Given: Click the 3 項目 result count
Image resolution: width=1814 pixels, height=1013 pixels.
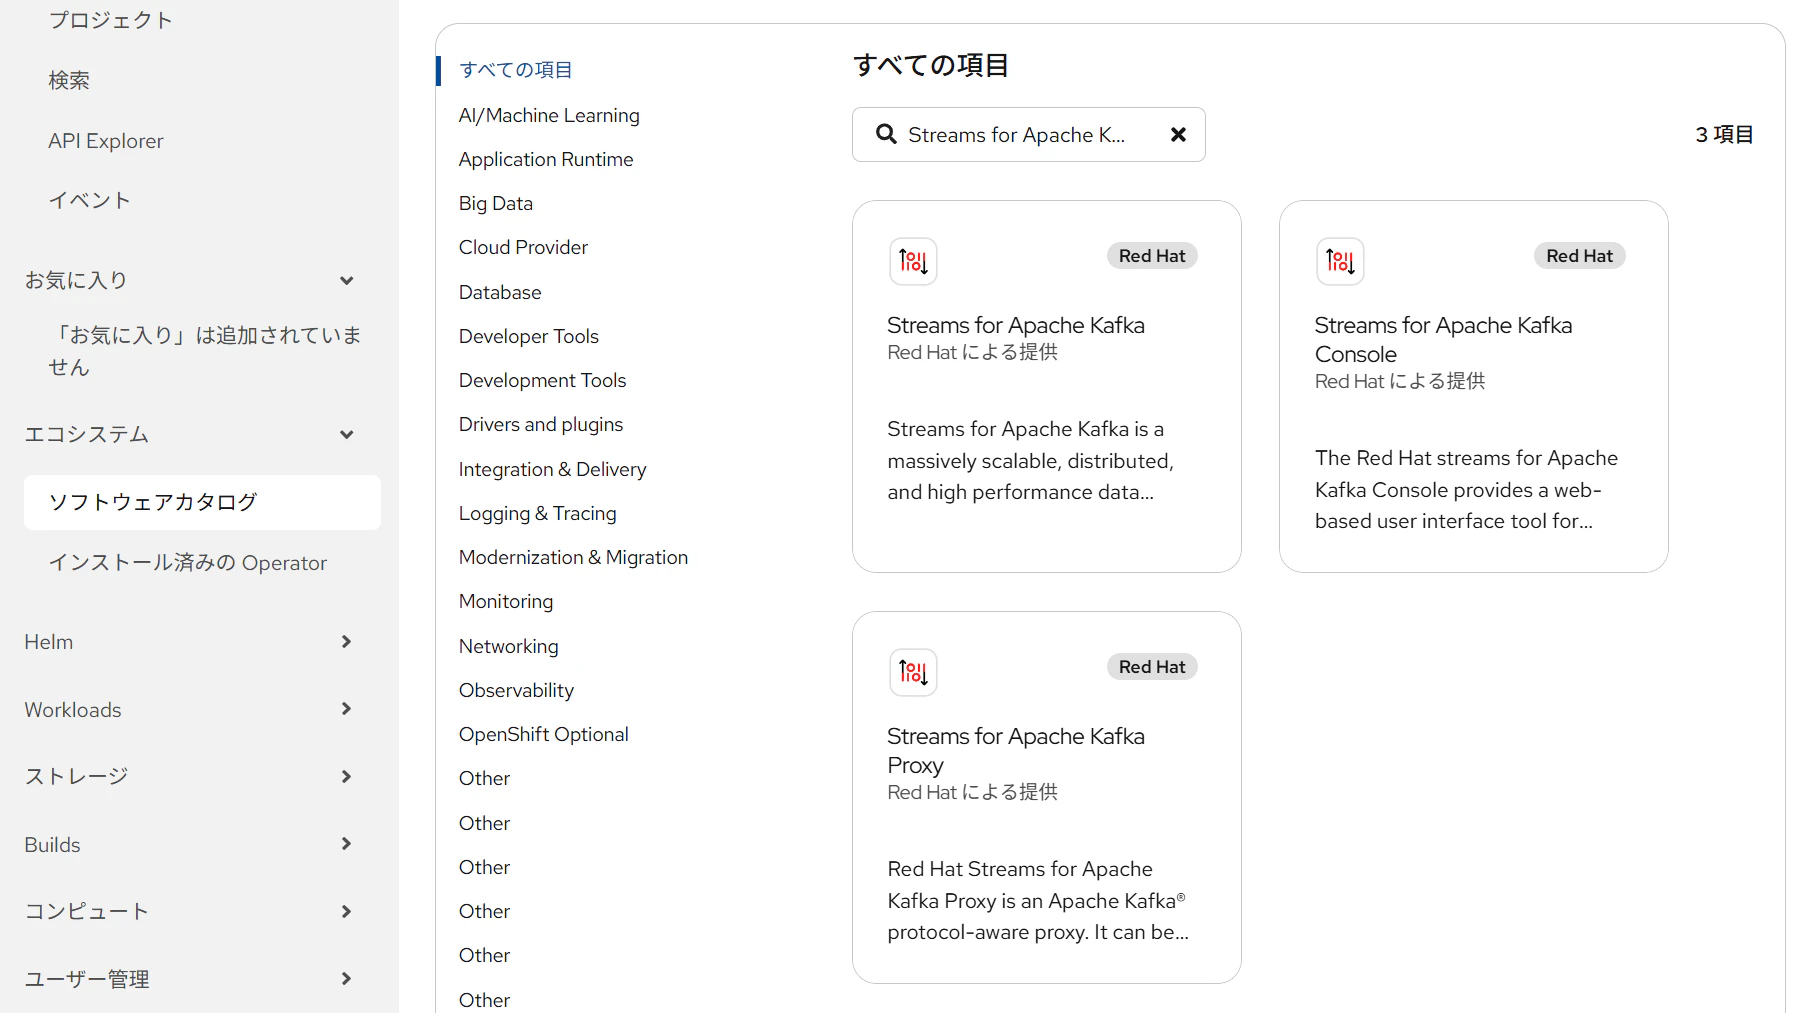Looking at the screenshot, I should click(x=1724, y=134).
